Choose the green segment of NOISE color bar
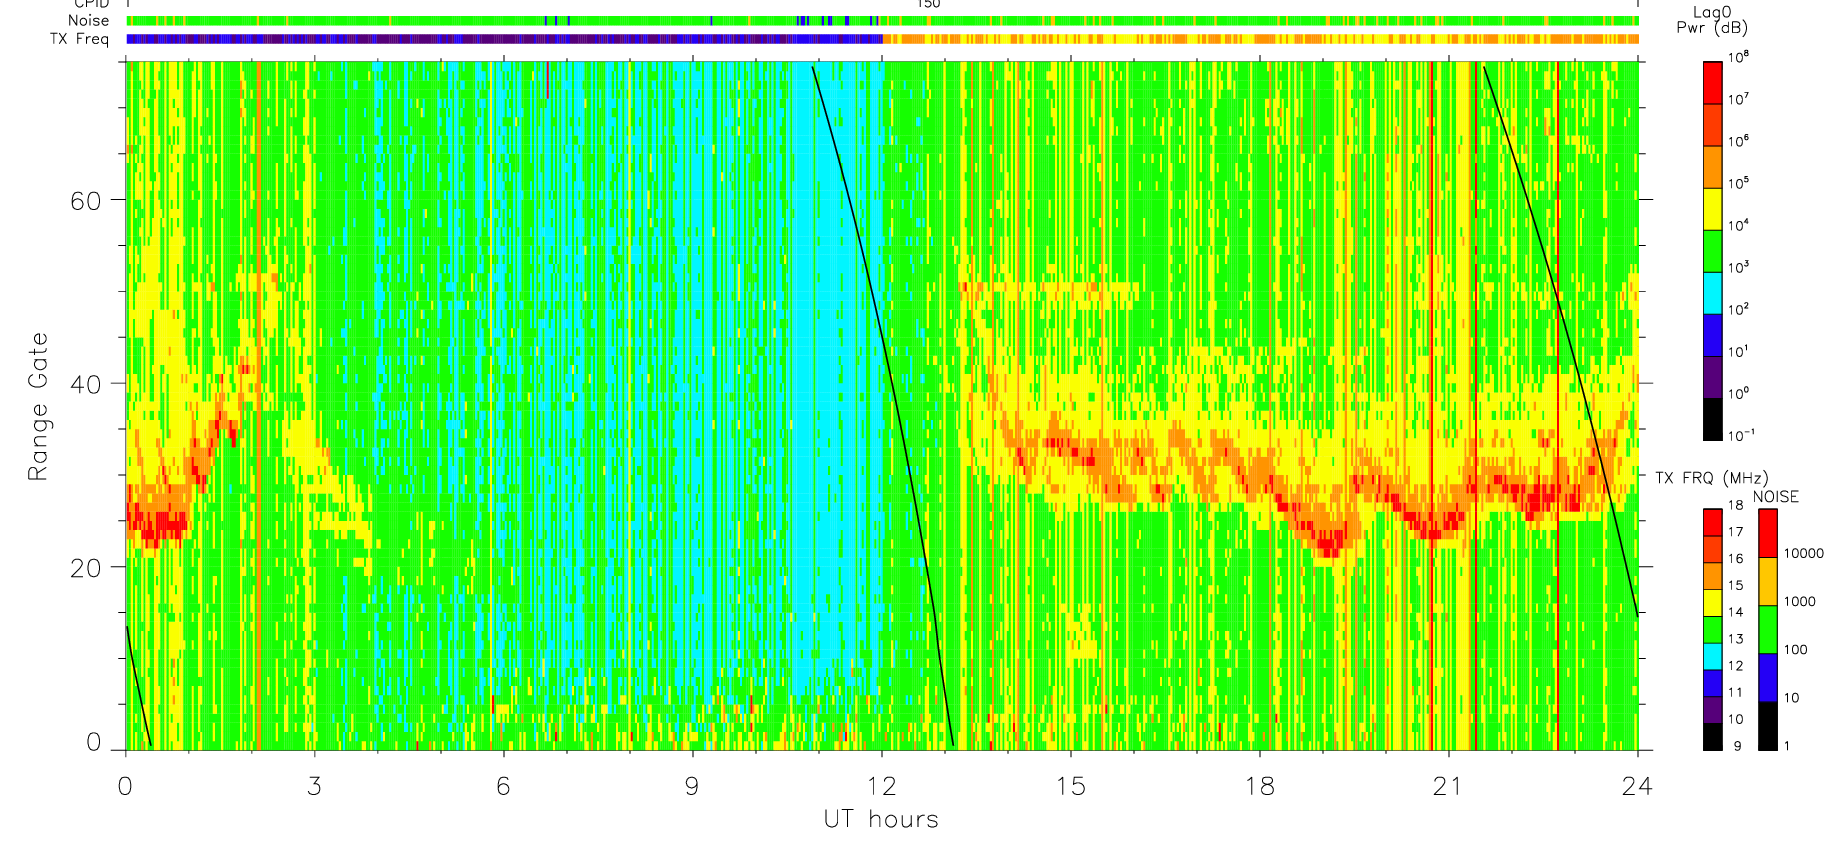 1768,630
